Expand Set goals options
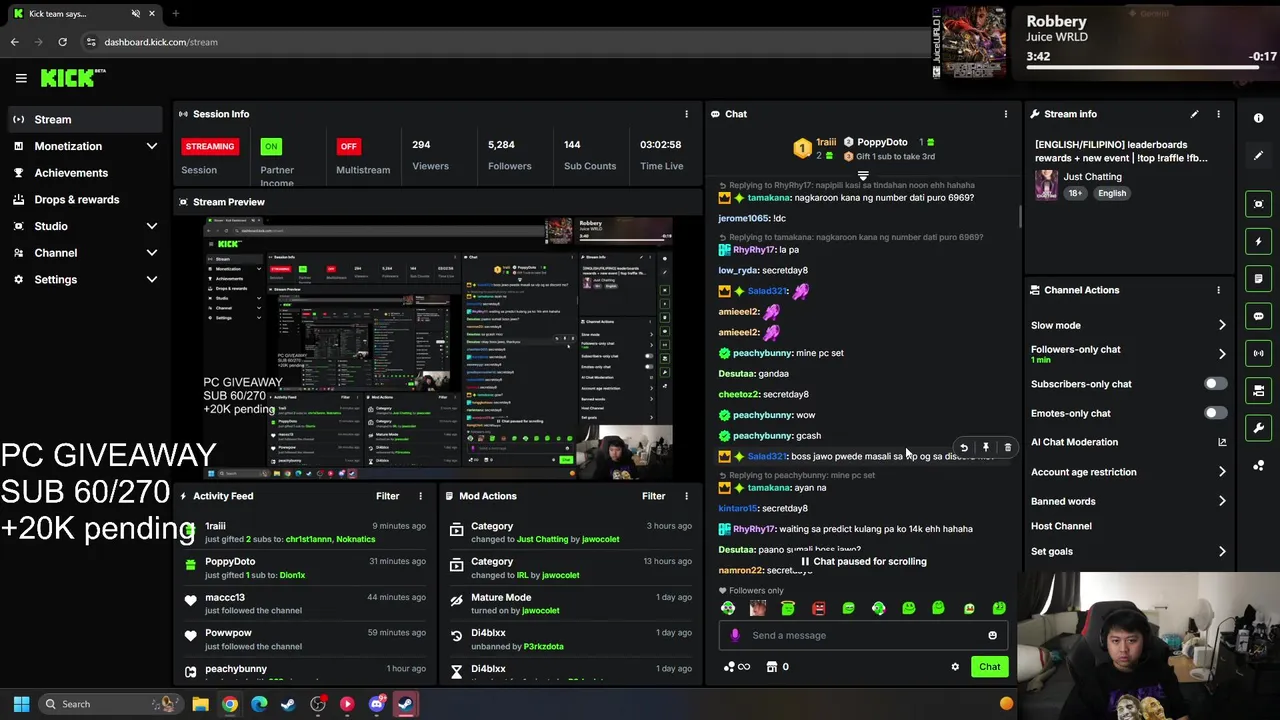 tap(1222, 551)
